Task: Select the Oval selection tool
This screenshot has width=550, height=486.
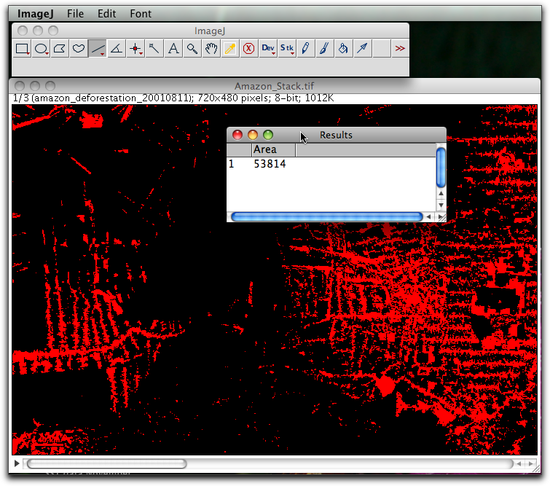Action: click(x=41, y=48)
